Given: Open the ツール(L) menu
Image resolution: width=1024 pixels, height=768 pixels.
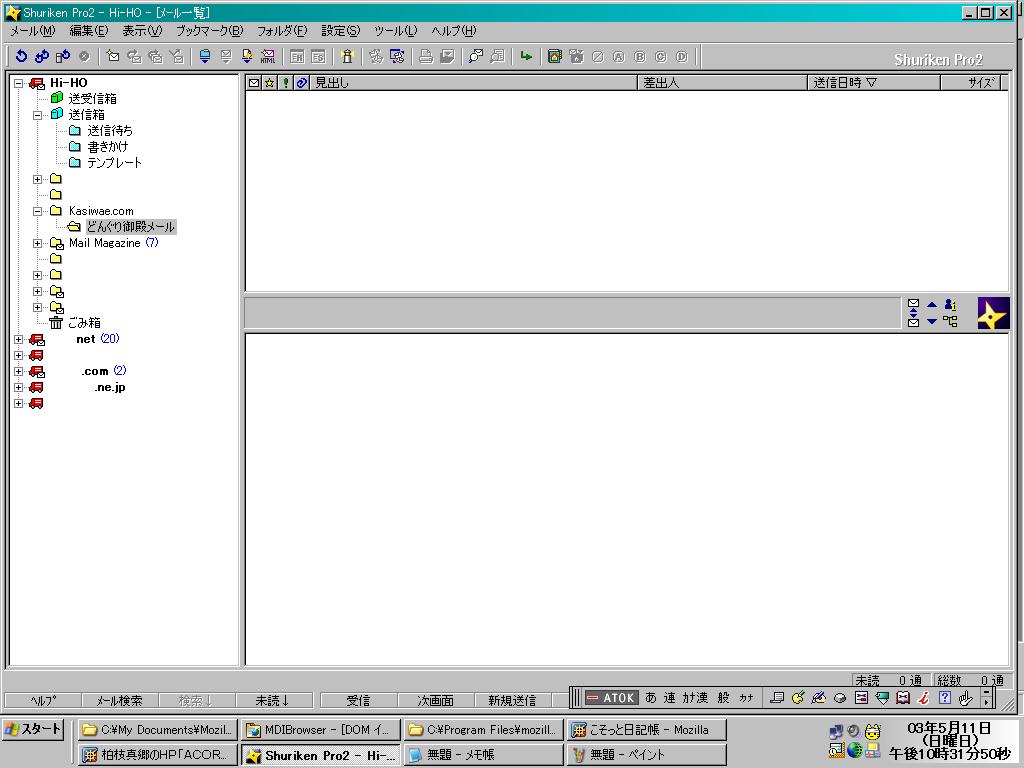Looking at the screenshot, I should tap(395, 31).
